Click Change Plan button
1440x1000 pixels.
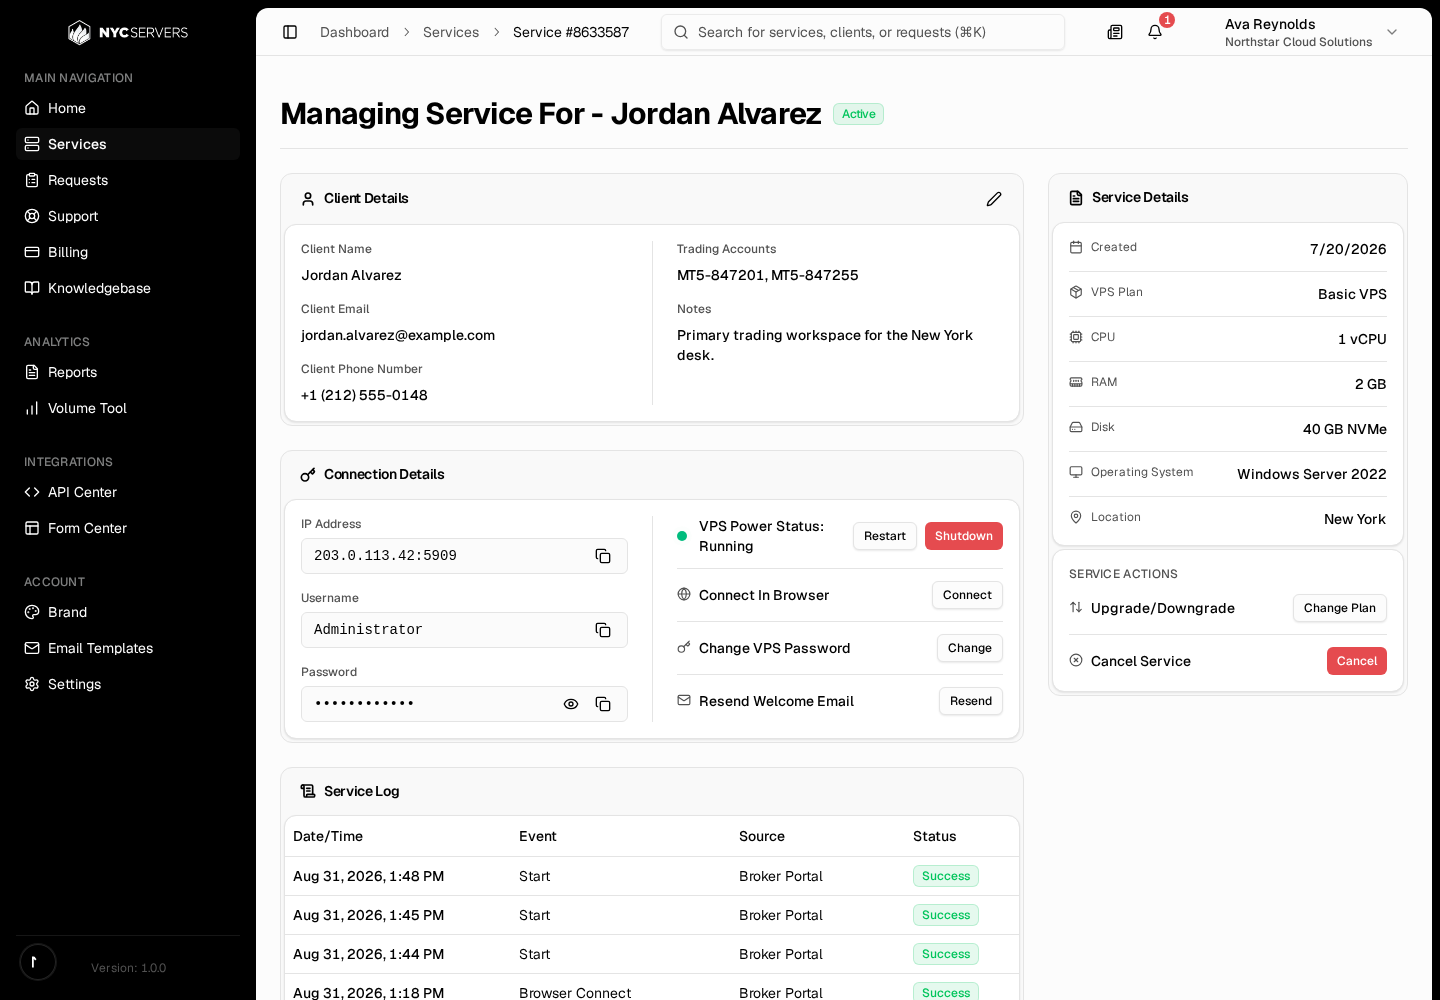tap(1340, 608)
